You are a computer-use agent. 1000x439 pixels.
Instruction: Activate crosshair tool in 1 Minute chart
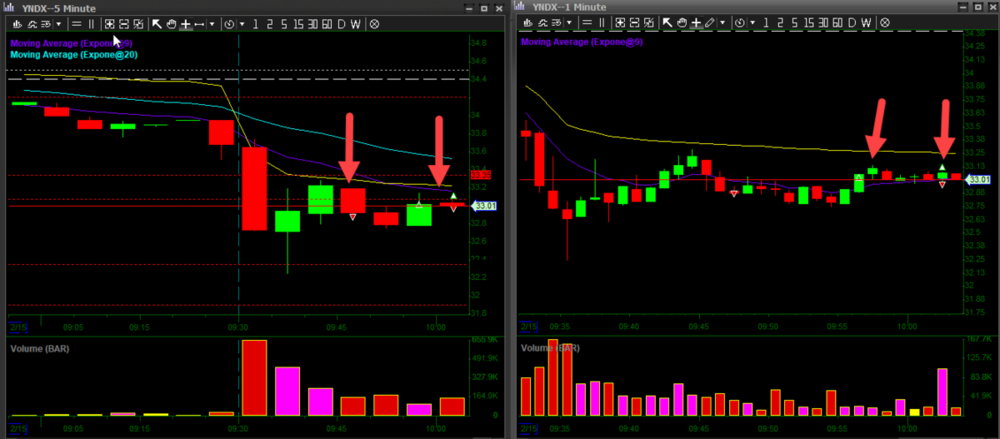(x=696, y=23)
